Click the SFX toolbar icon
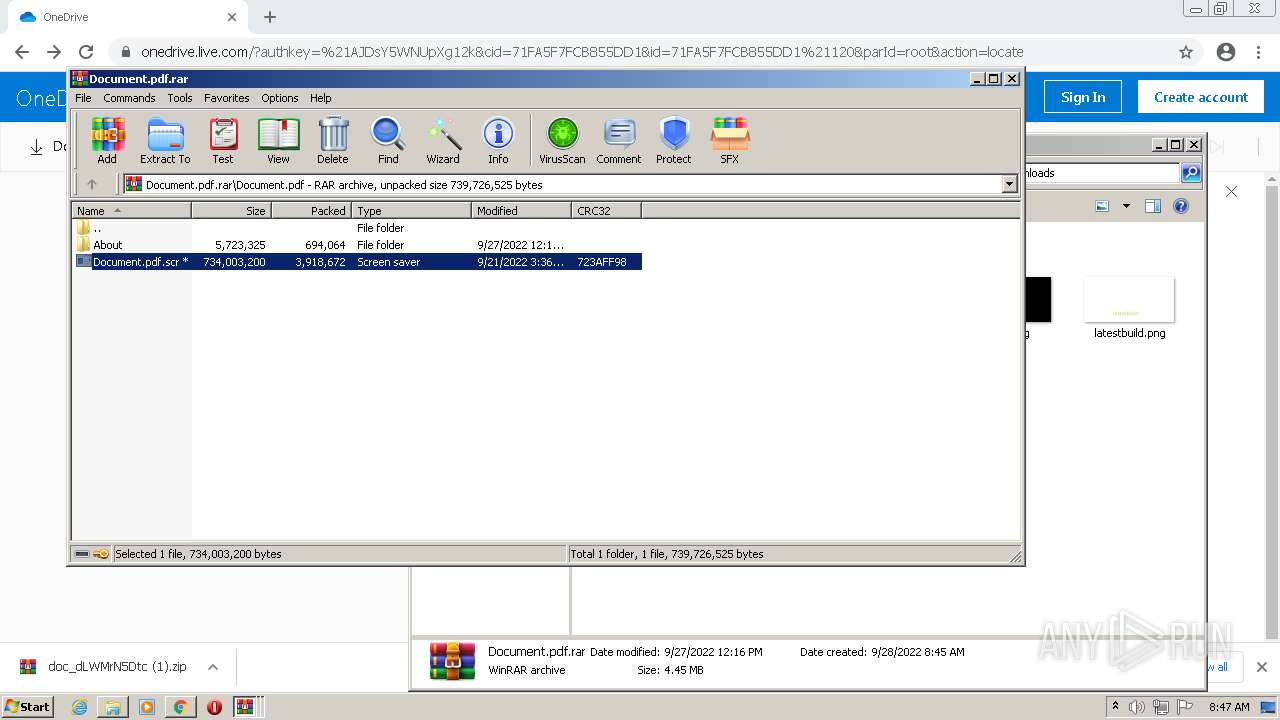 [730, 140]
